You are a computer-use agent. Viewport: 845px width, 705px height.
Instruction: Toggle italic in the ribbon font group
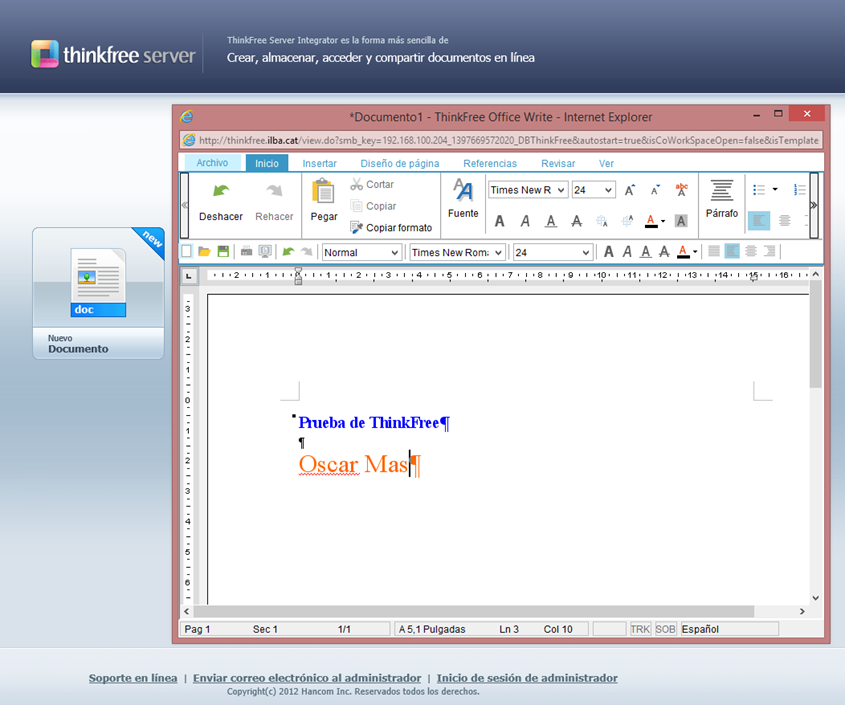coord(525,221)
